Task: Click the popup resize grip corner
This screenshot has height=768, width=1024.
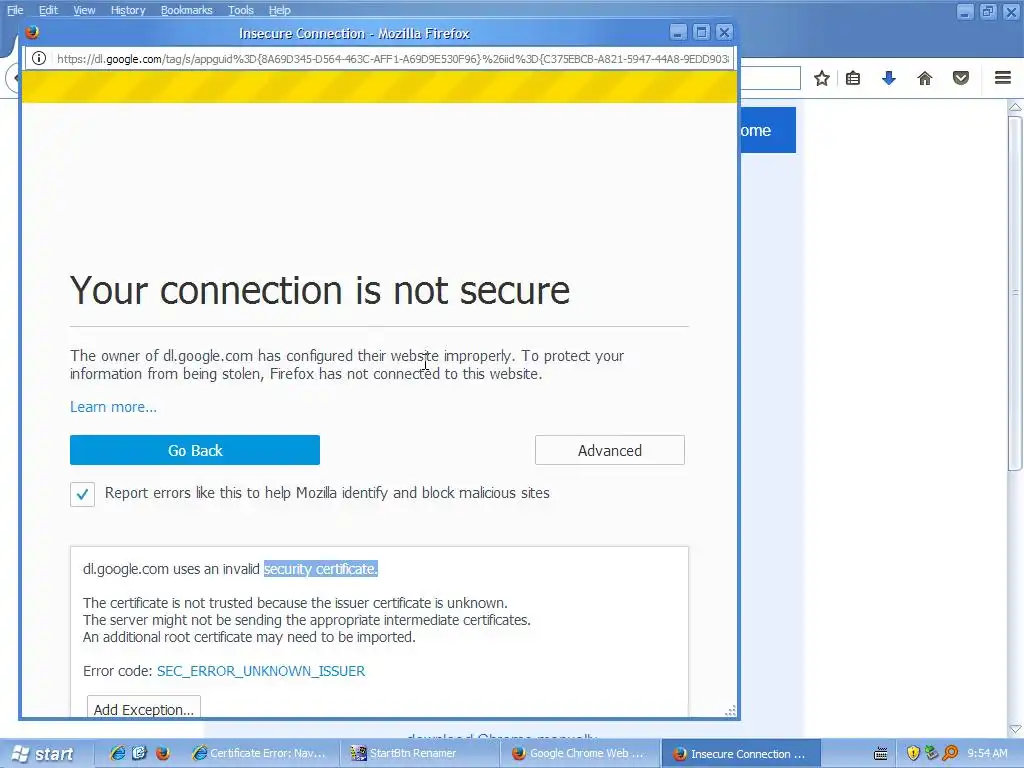Action: (731, 711)
